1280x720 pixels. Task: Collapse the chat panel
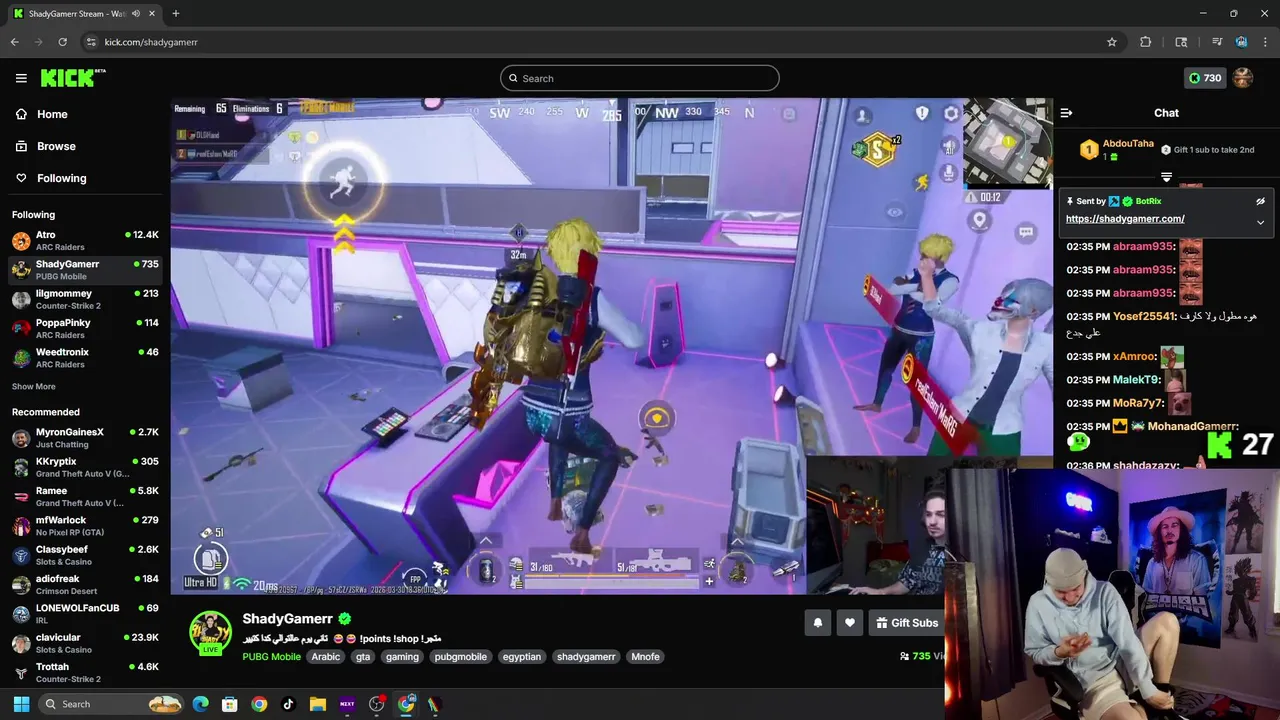1066,113
